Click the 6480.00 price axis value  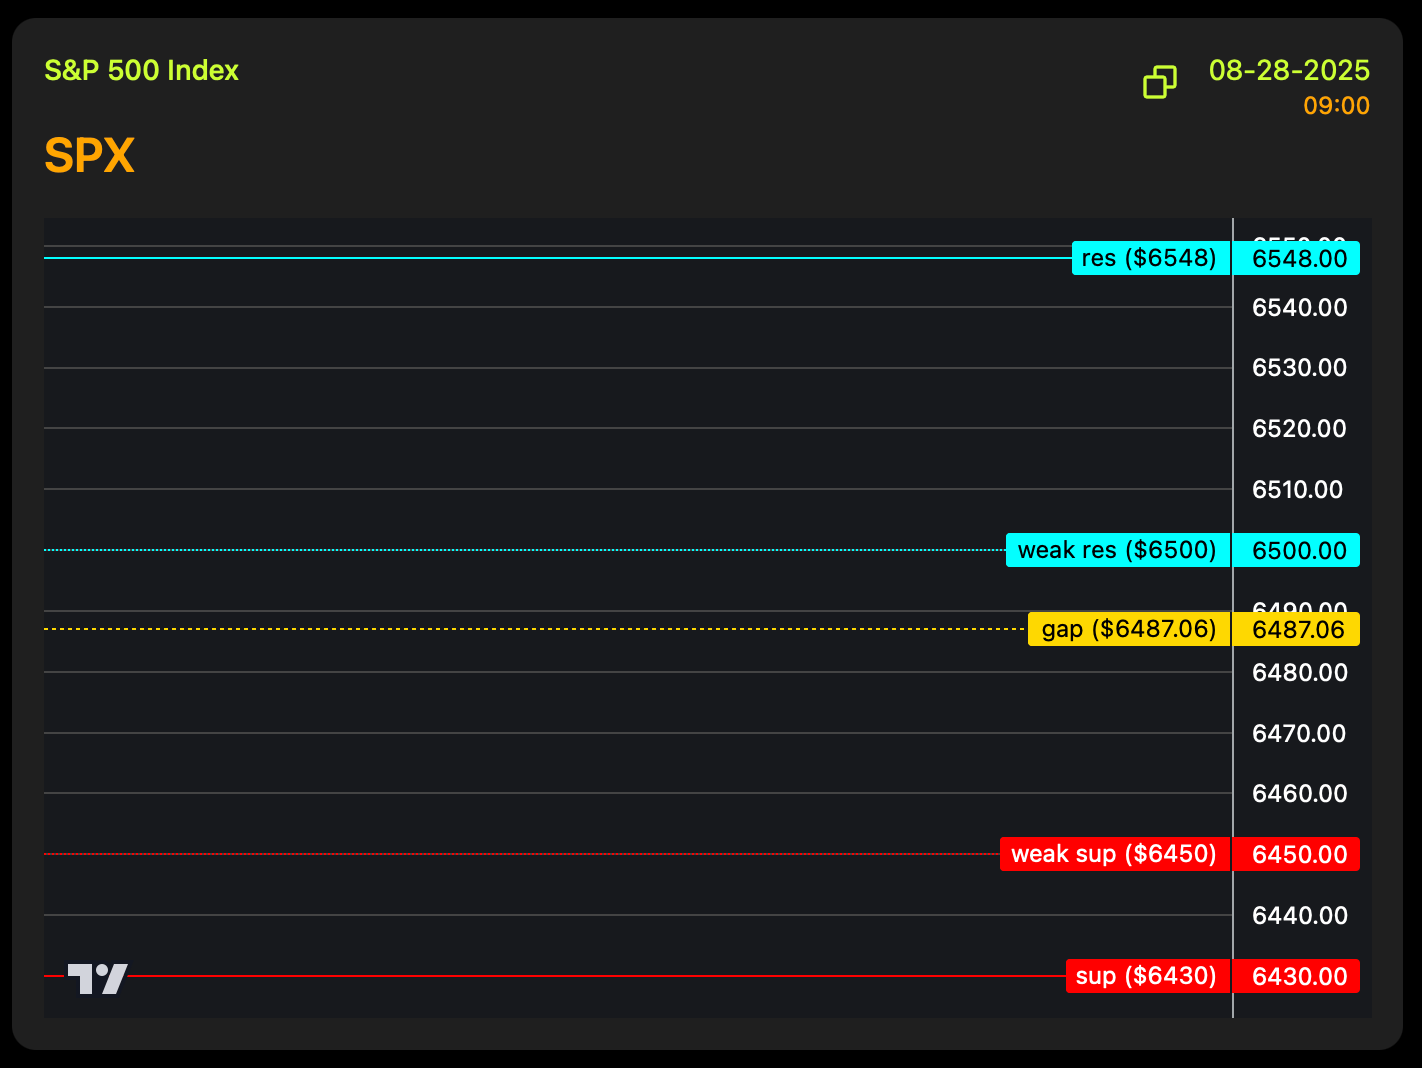coord(1299,672)
